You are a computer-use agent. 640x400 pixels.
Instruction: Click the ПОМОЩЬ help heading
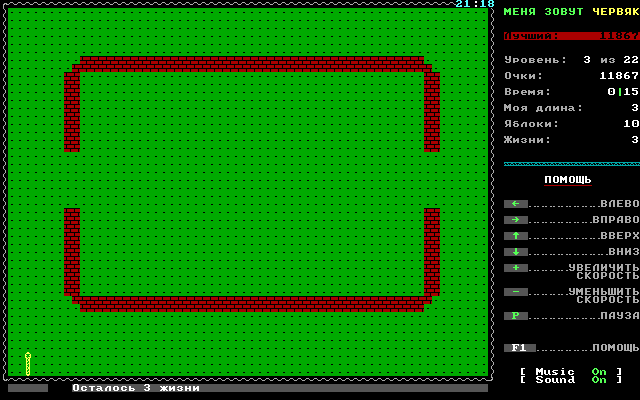click(568, 180)
